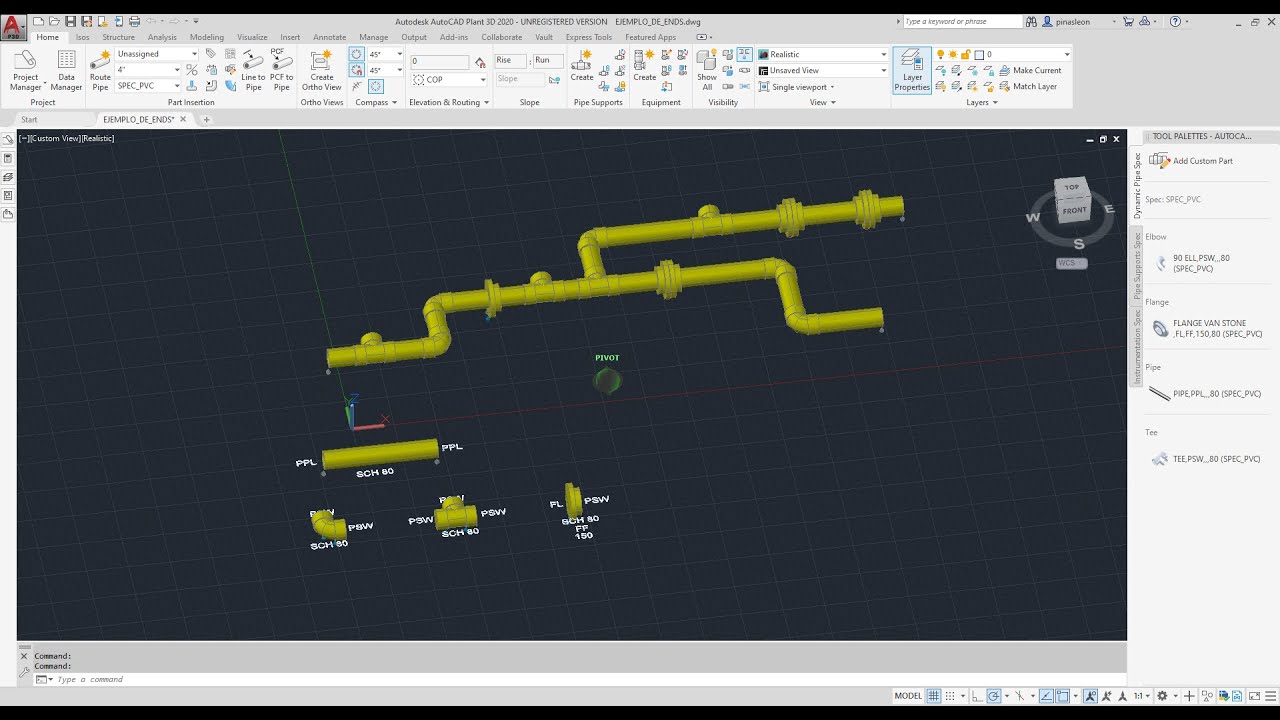Open the Annotate ribbon tab

click(x=329, y=37)
